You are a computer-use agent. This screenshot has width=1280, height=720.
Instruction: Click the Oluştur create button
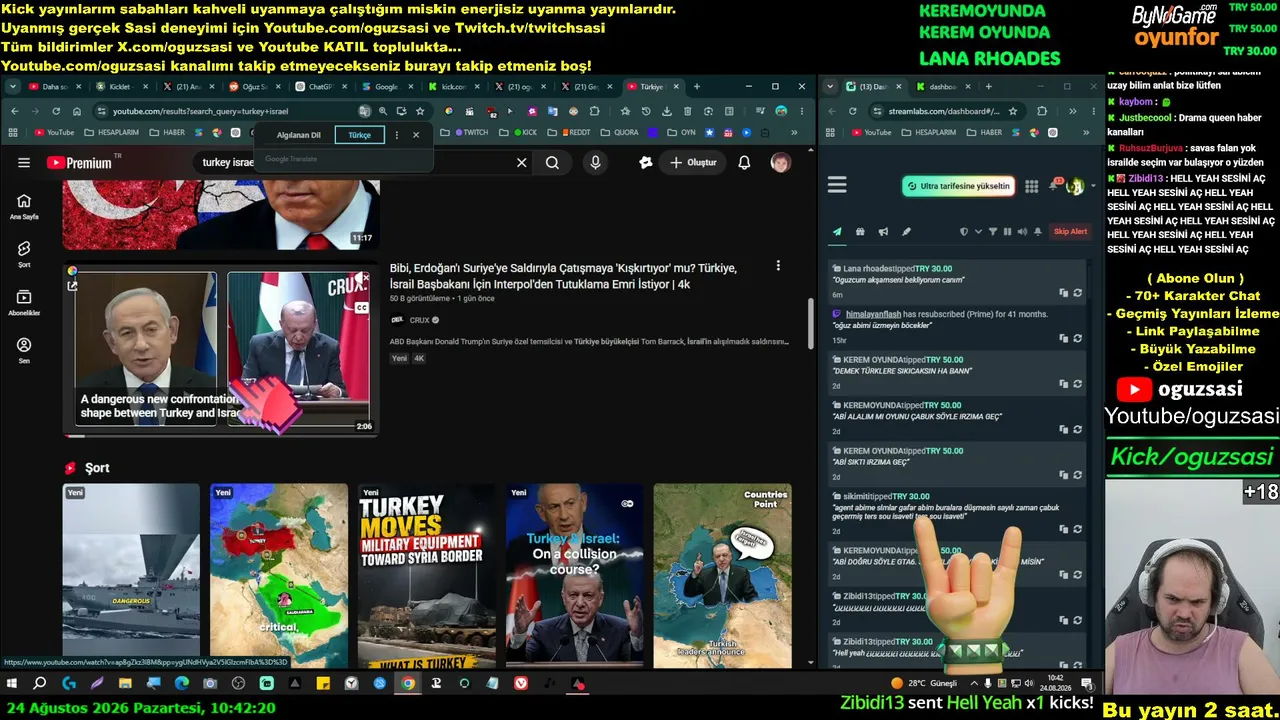pos(693,163)
